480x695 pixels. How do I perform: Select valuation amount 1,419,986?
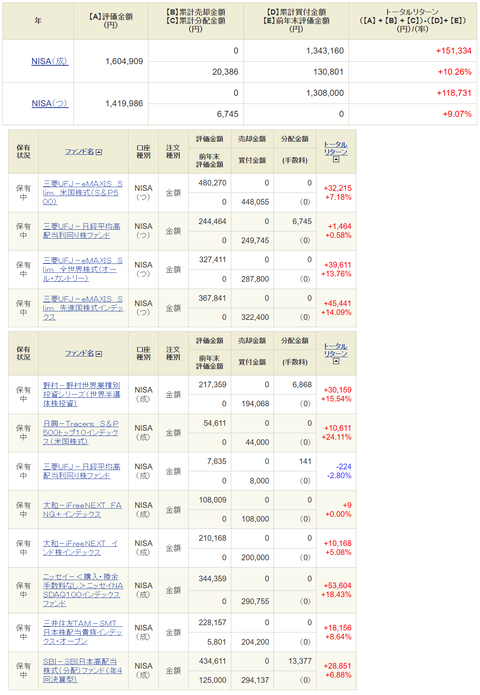coord(124,103)
